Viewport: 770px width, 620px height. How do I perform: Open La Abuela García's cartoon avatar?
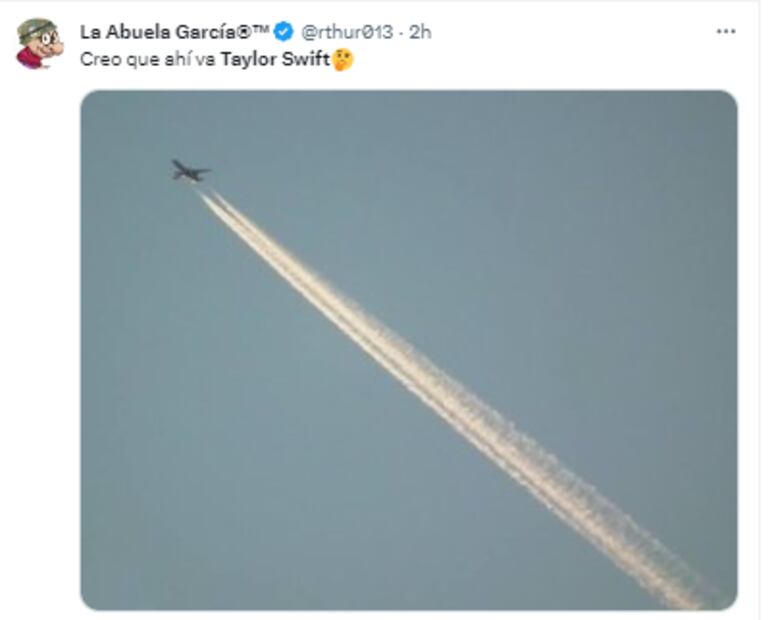(x=40, y=44)
